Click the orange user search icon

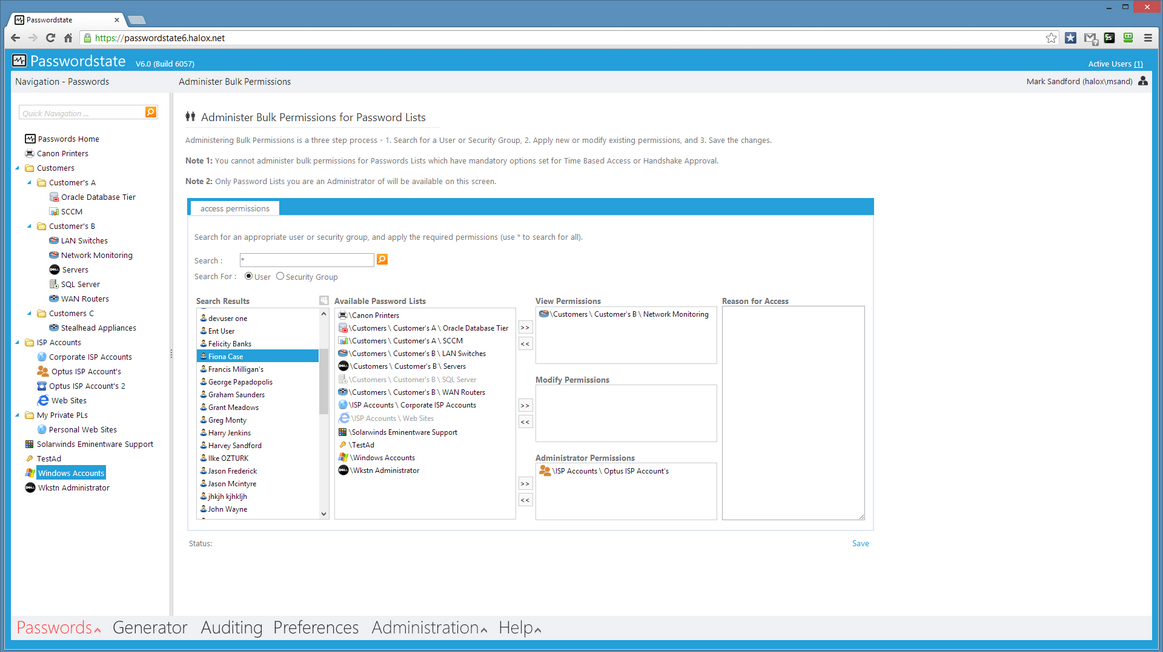point(382,259)
